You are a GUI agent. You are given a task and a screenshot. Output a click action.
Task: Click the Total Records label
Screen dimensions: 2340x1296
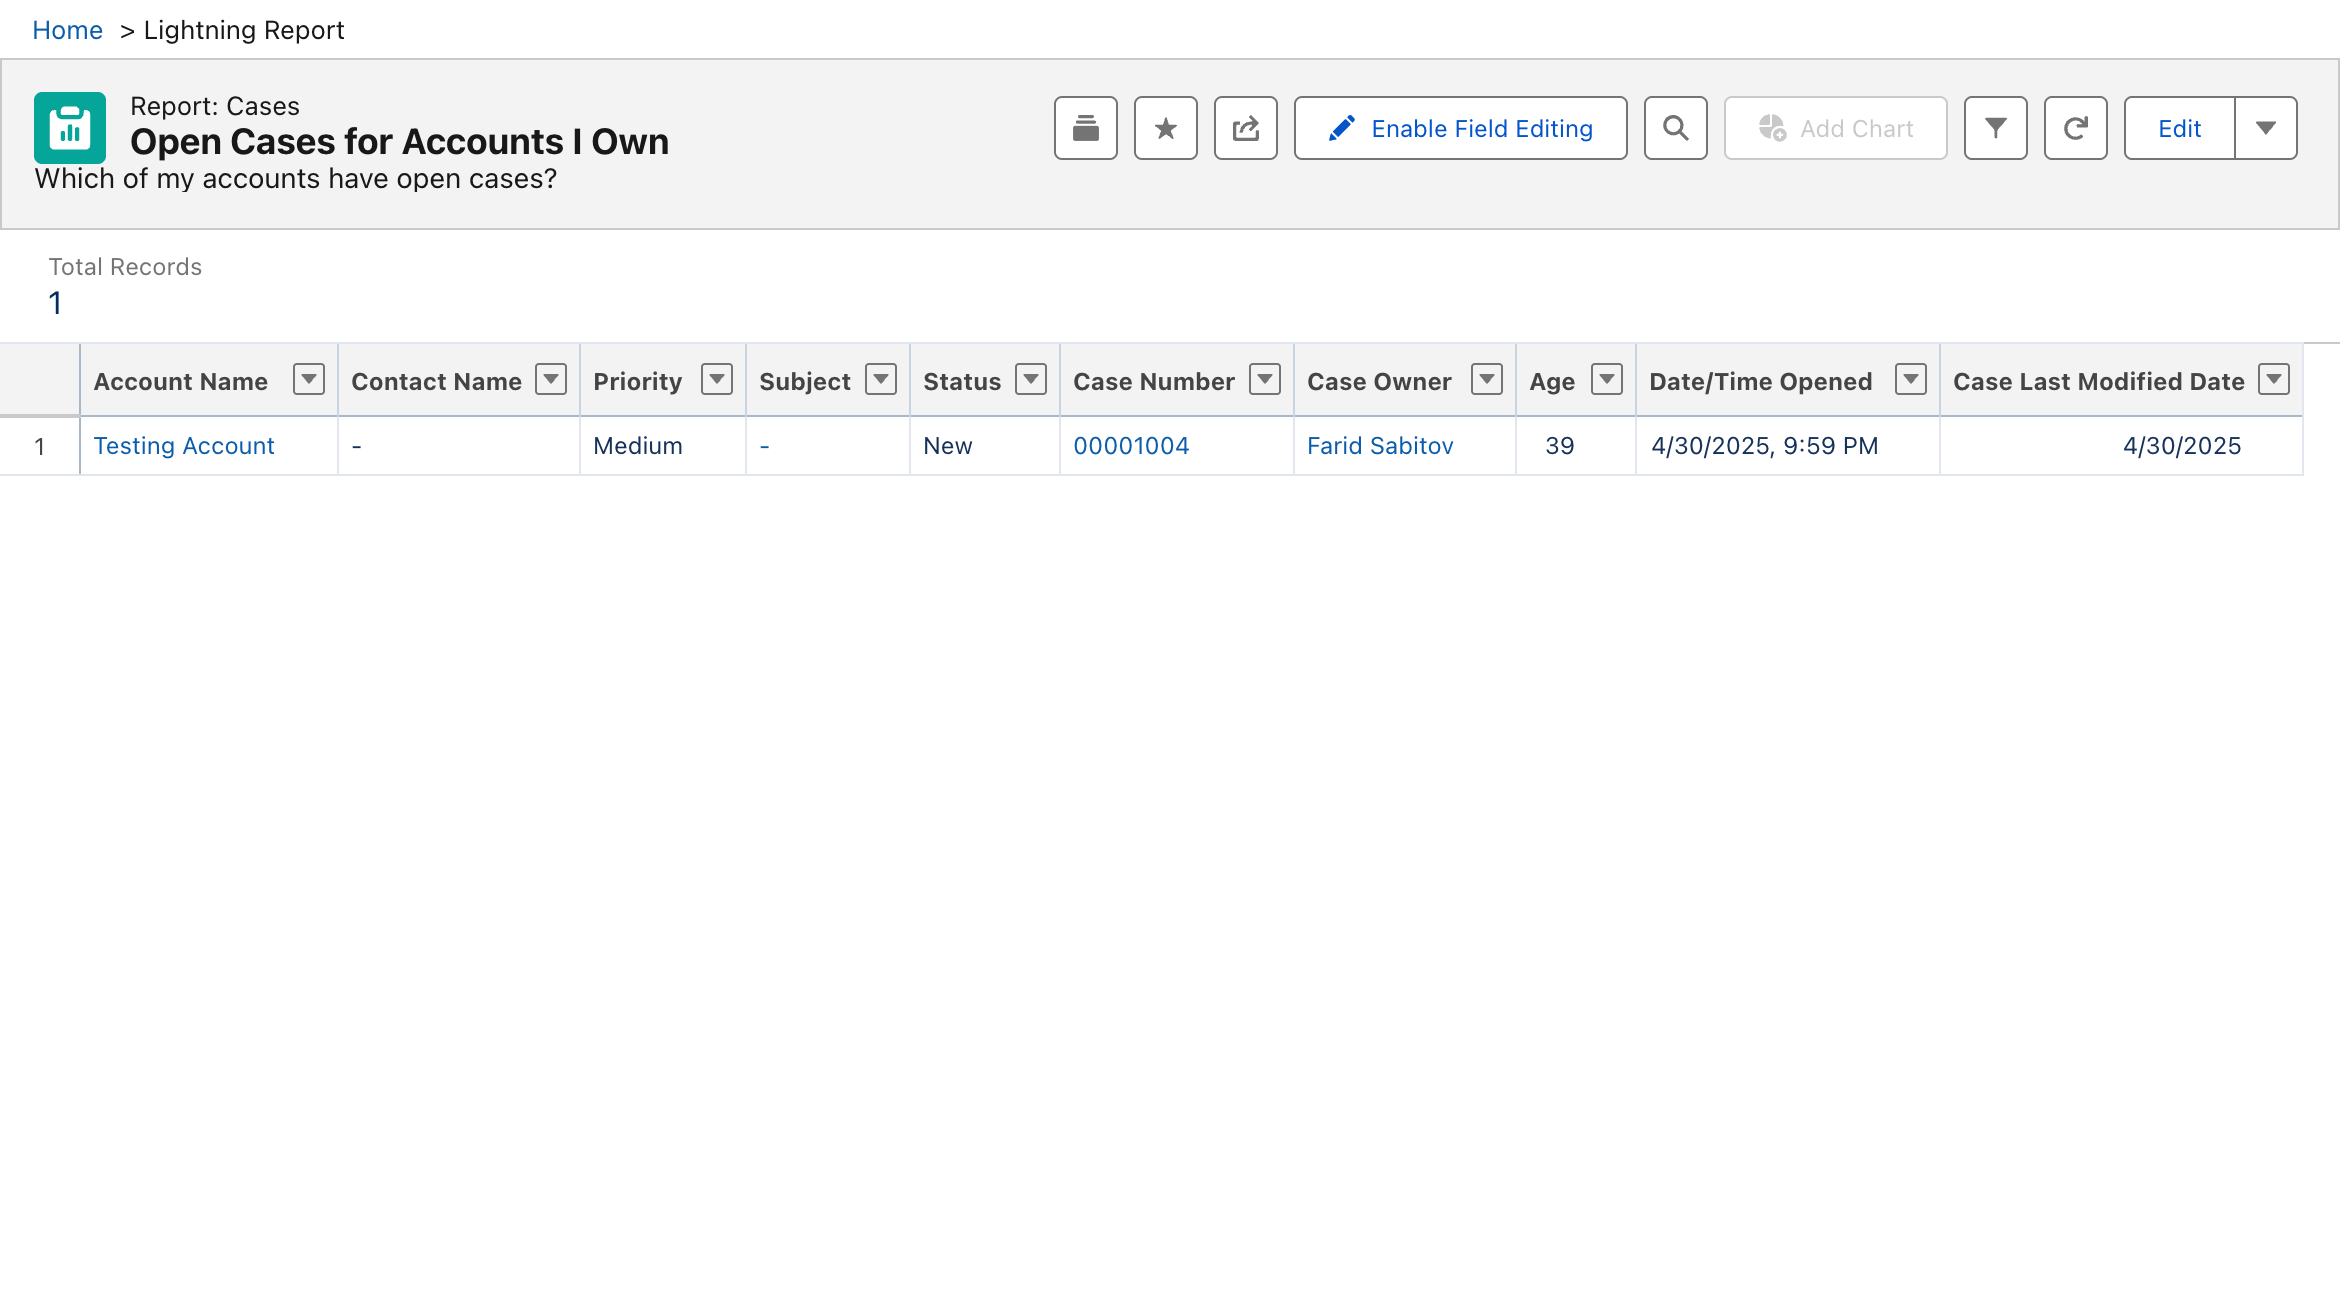click(x=125, y=267)
